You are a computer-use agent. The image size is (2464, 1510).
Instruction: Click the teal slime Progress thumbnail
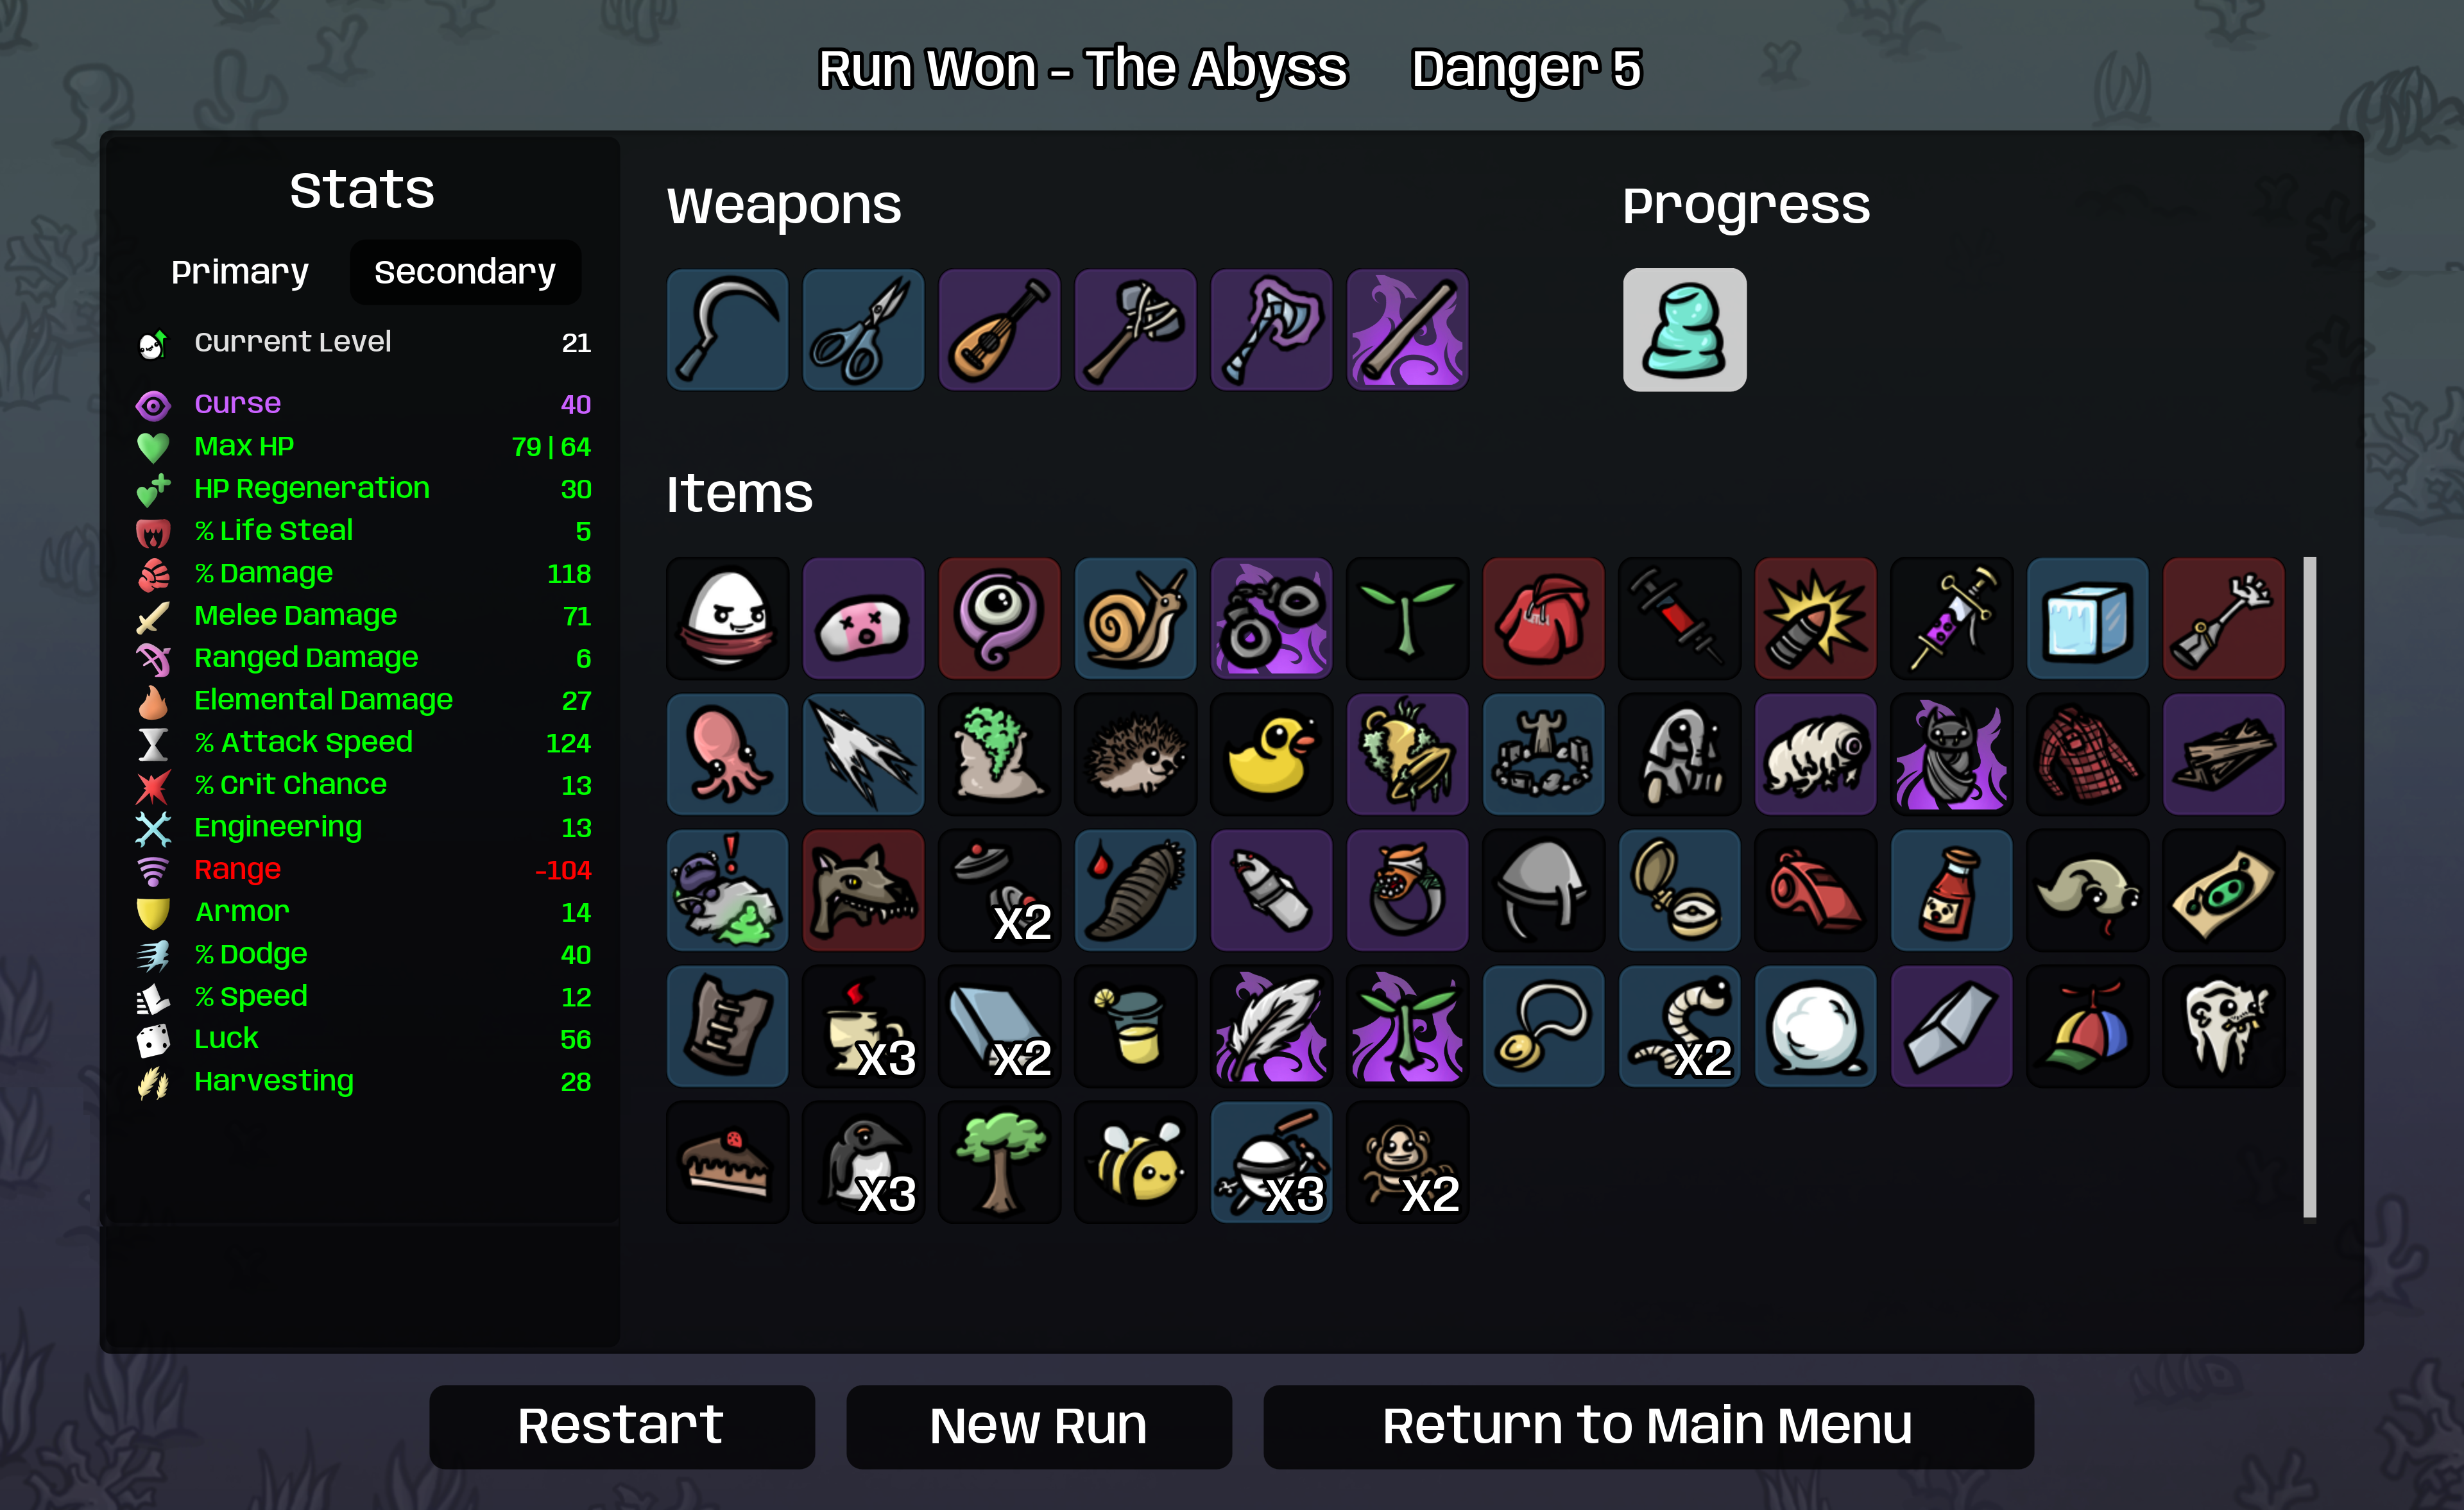[x=1684, y=329]
